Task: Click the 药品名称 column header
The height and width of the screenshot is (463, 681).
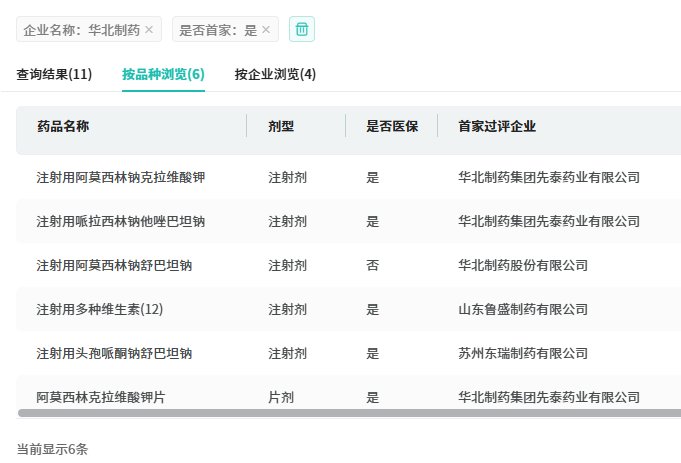Action: (63, 126)
